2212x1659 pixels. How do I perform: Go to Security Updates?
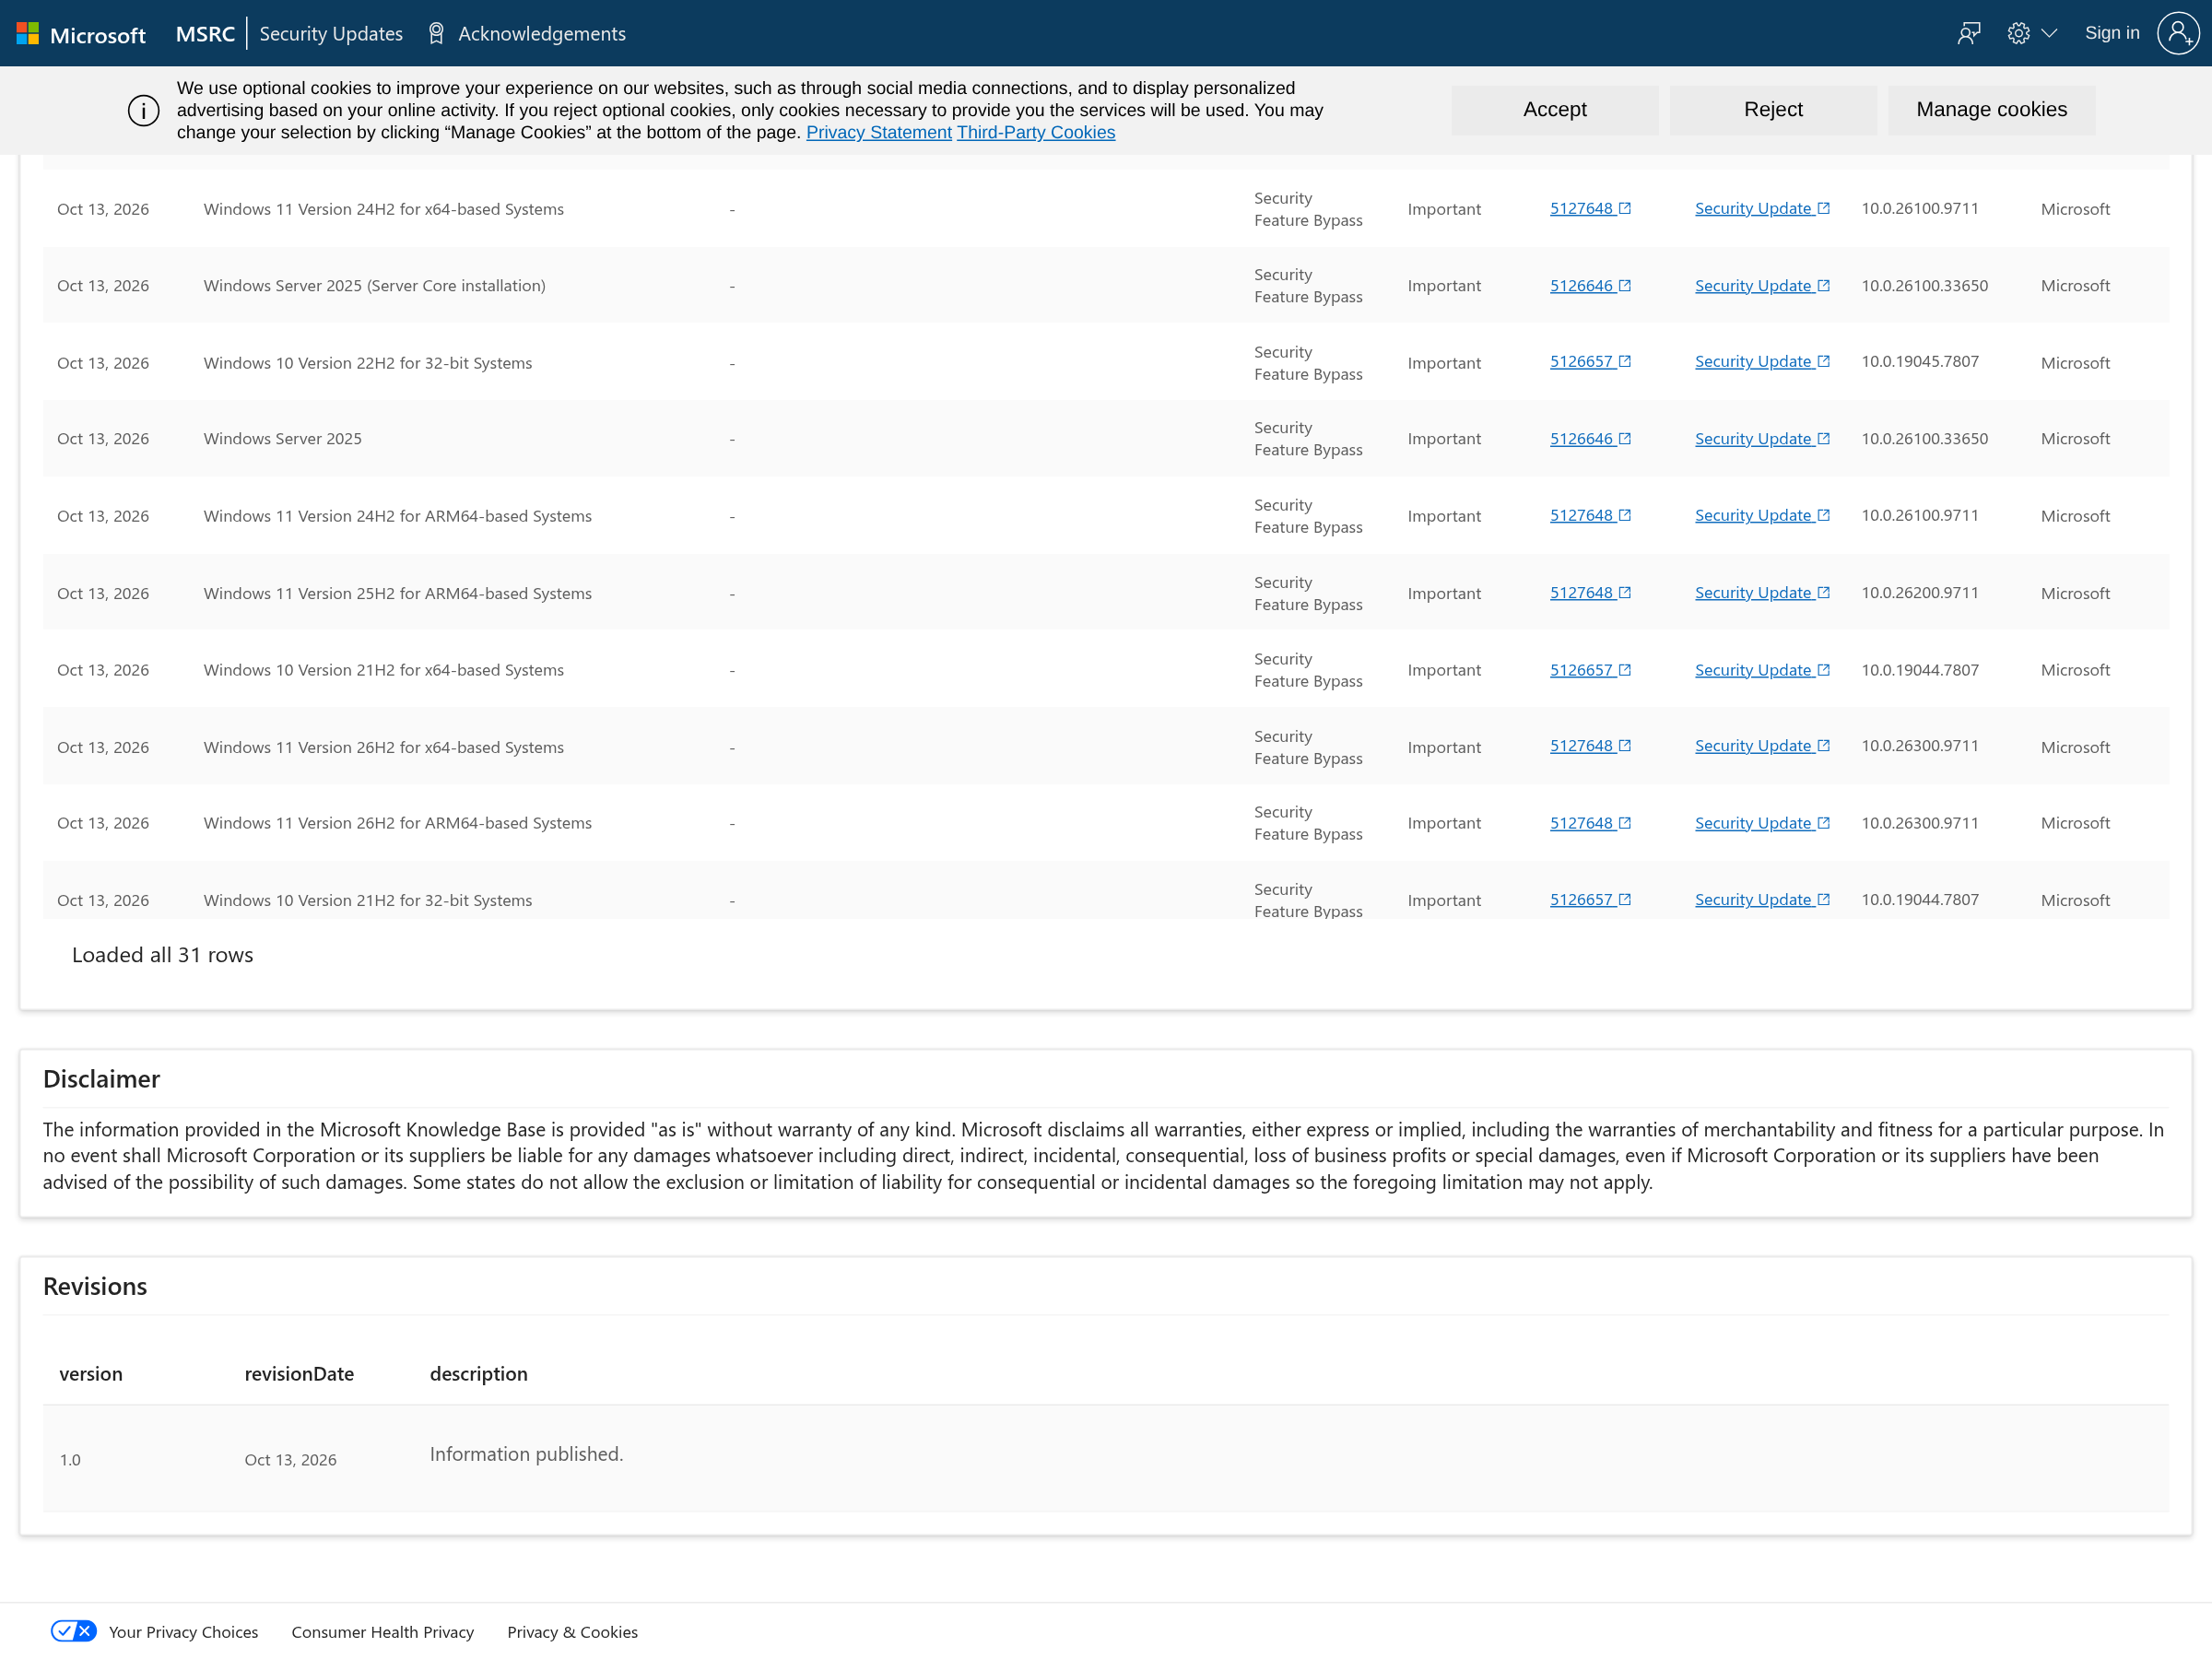point(331,34)
